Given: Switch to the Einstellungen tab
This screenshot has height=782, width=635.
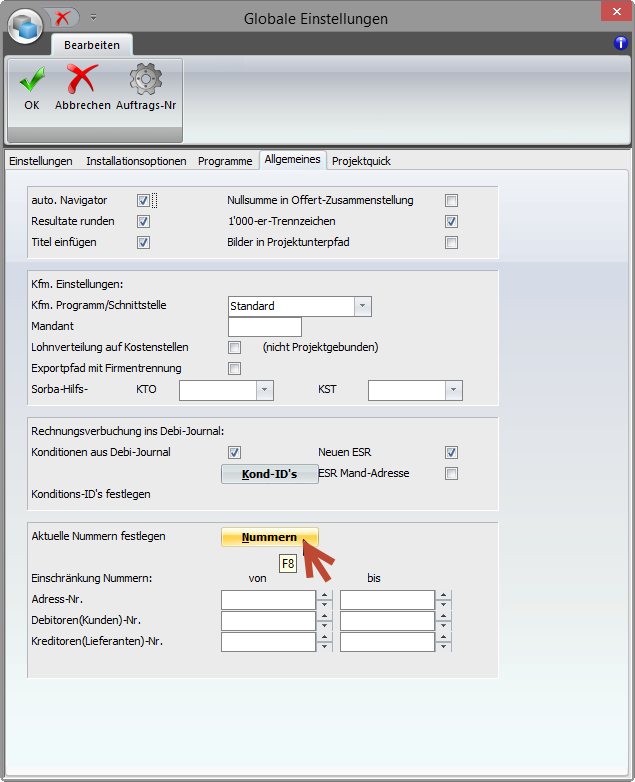Looking at the screenshot, I should 41,161.
